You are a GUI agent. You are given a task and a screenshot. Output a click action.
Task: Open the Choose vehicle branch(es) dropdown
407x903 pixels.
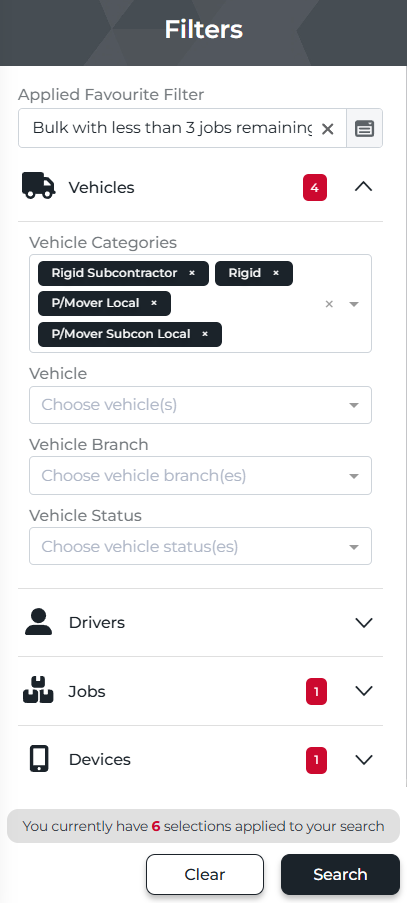(200, 476)
